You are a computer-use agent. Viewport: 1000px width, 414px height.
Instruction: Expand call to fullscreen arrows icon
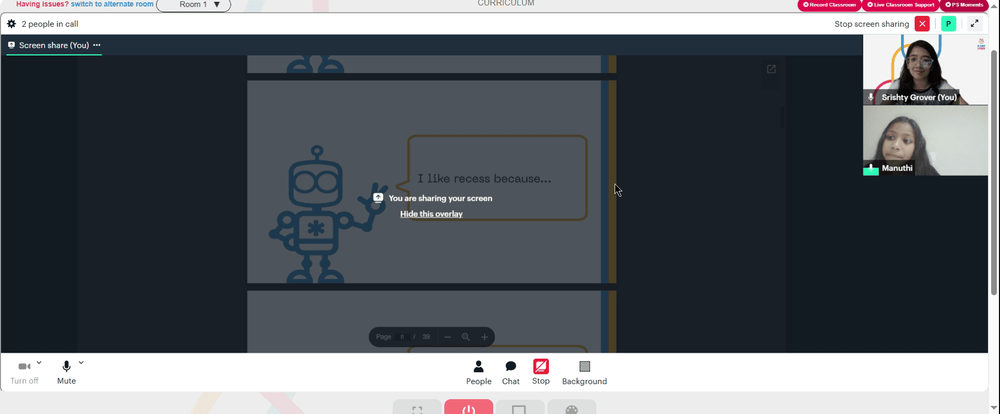[974, 24]
